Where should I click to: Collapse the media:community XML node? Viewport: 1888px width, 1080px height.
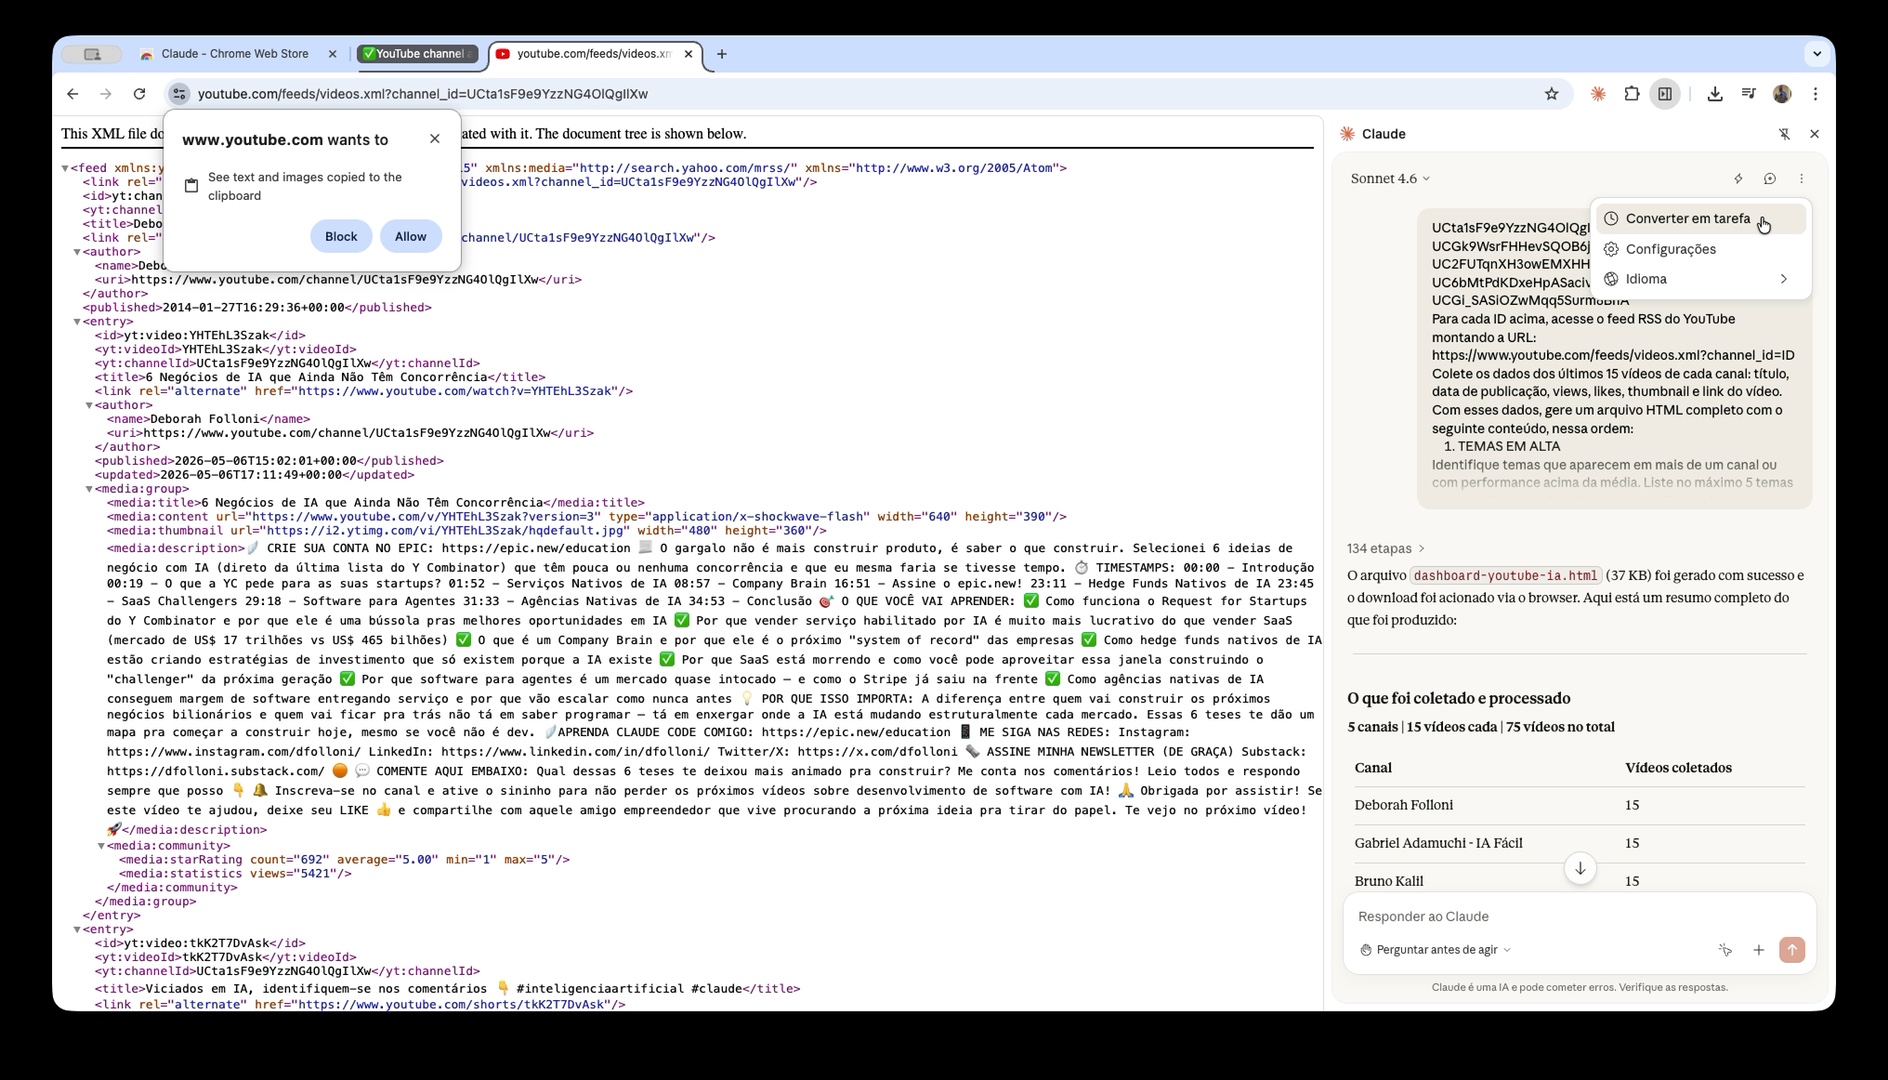pyautogui.click(x=101, y=846)
